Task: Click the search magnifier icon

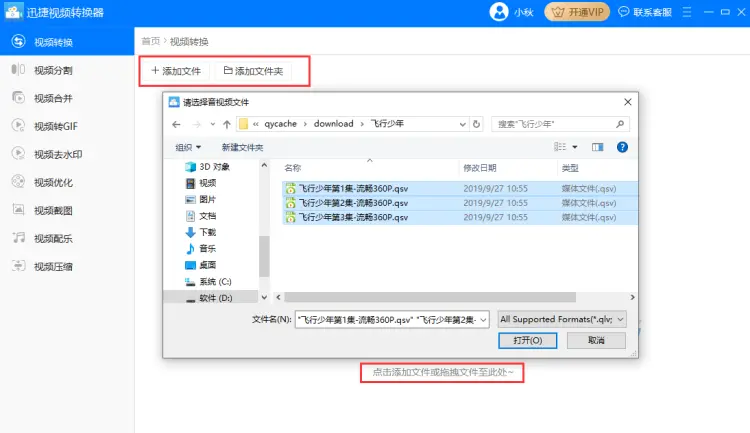Action: (x=620, y=124)
